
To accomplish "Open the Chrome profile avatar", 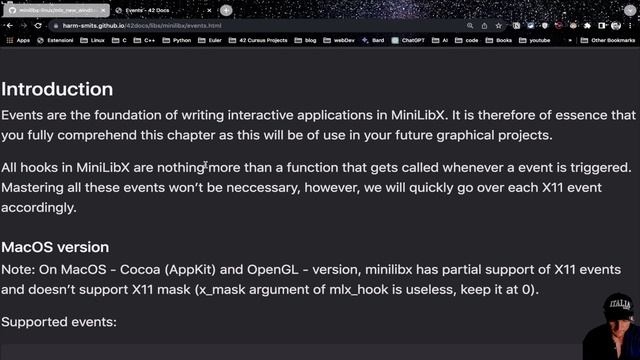I will [616, 26].
